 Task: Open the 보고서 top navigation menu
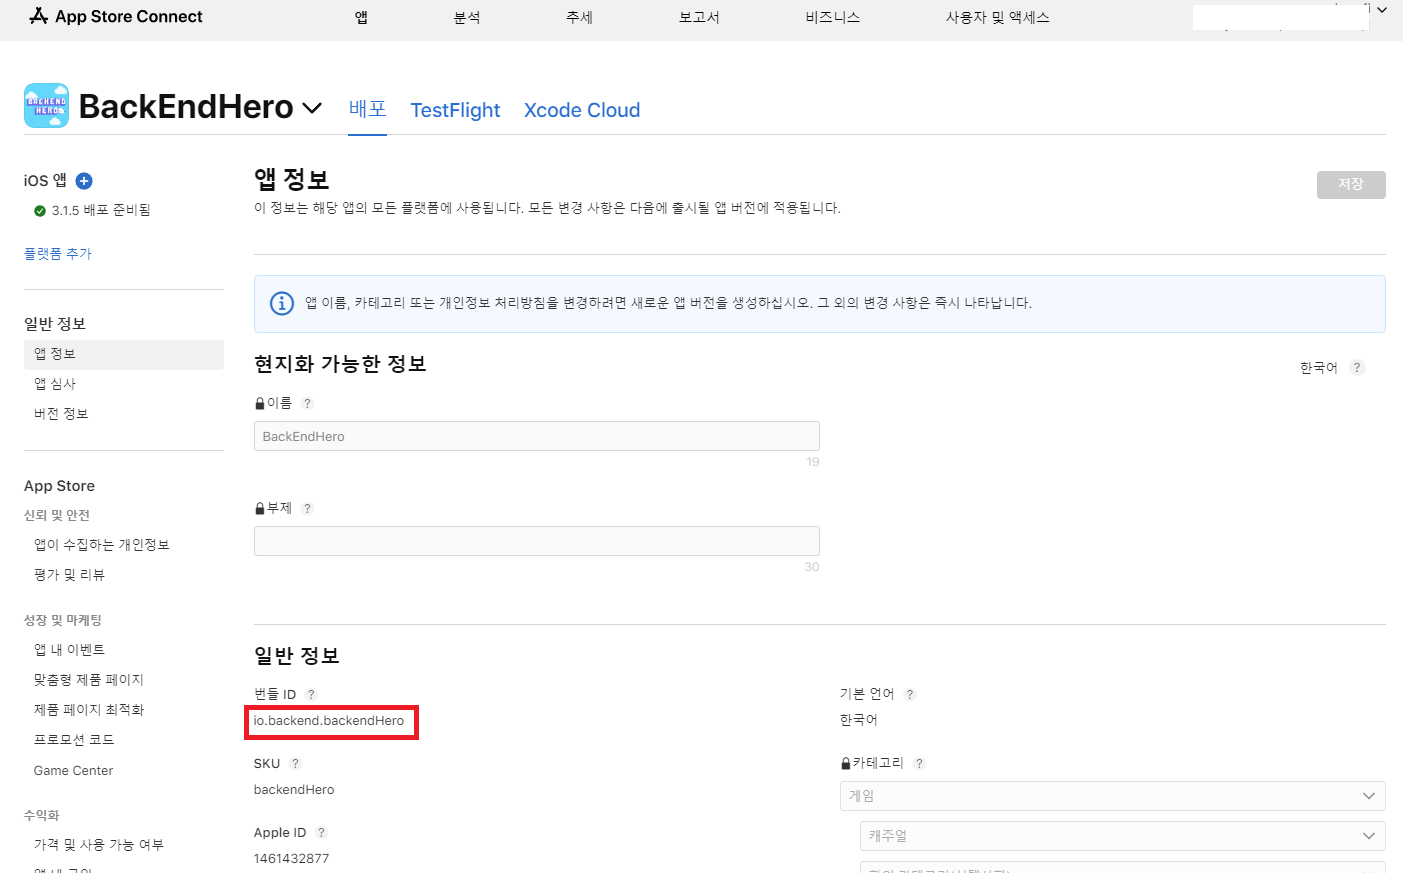pos(699,17)
